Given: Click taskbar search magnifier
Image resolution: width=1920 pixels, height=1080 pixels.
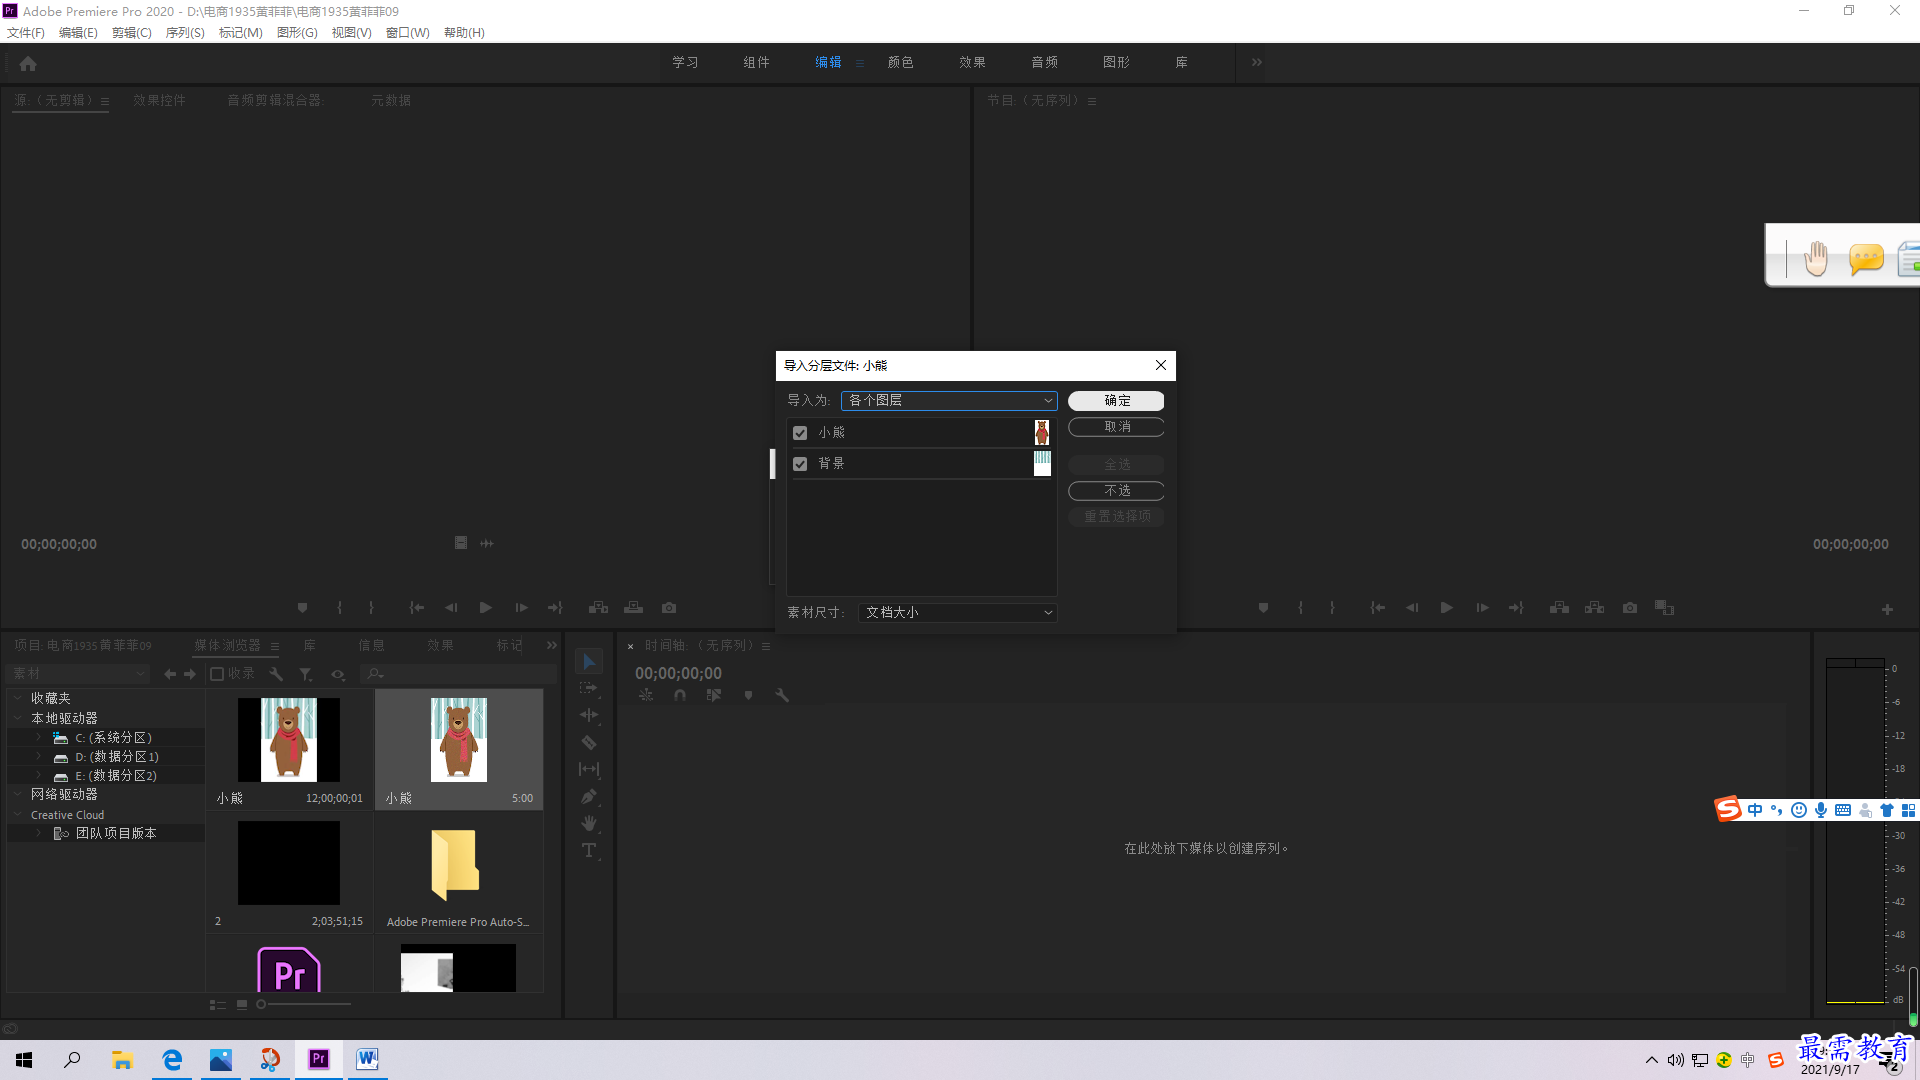Looking at the screenshot, I should point(72,1060).
